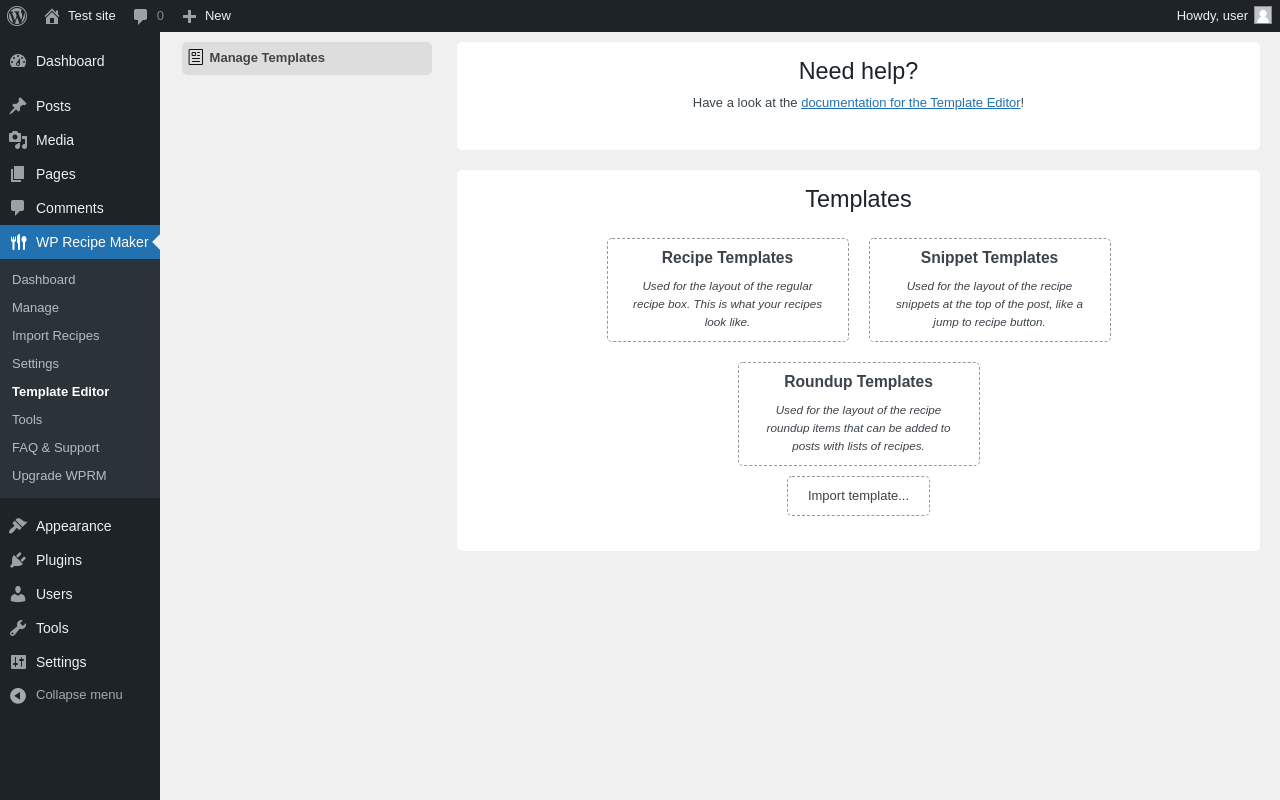Open the Appearance menu
Screen dimensions: 1280x800
[x=80, y=526]
